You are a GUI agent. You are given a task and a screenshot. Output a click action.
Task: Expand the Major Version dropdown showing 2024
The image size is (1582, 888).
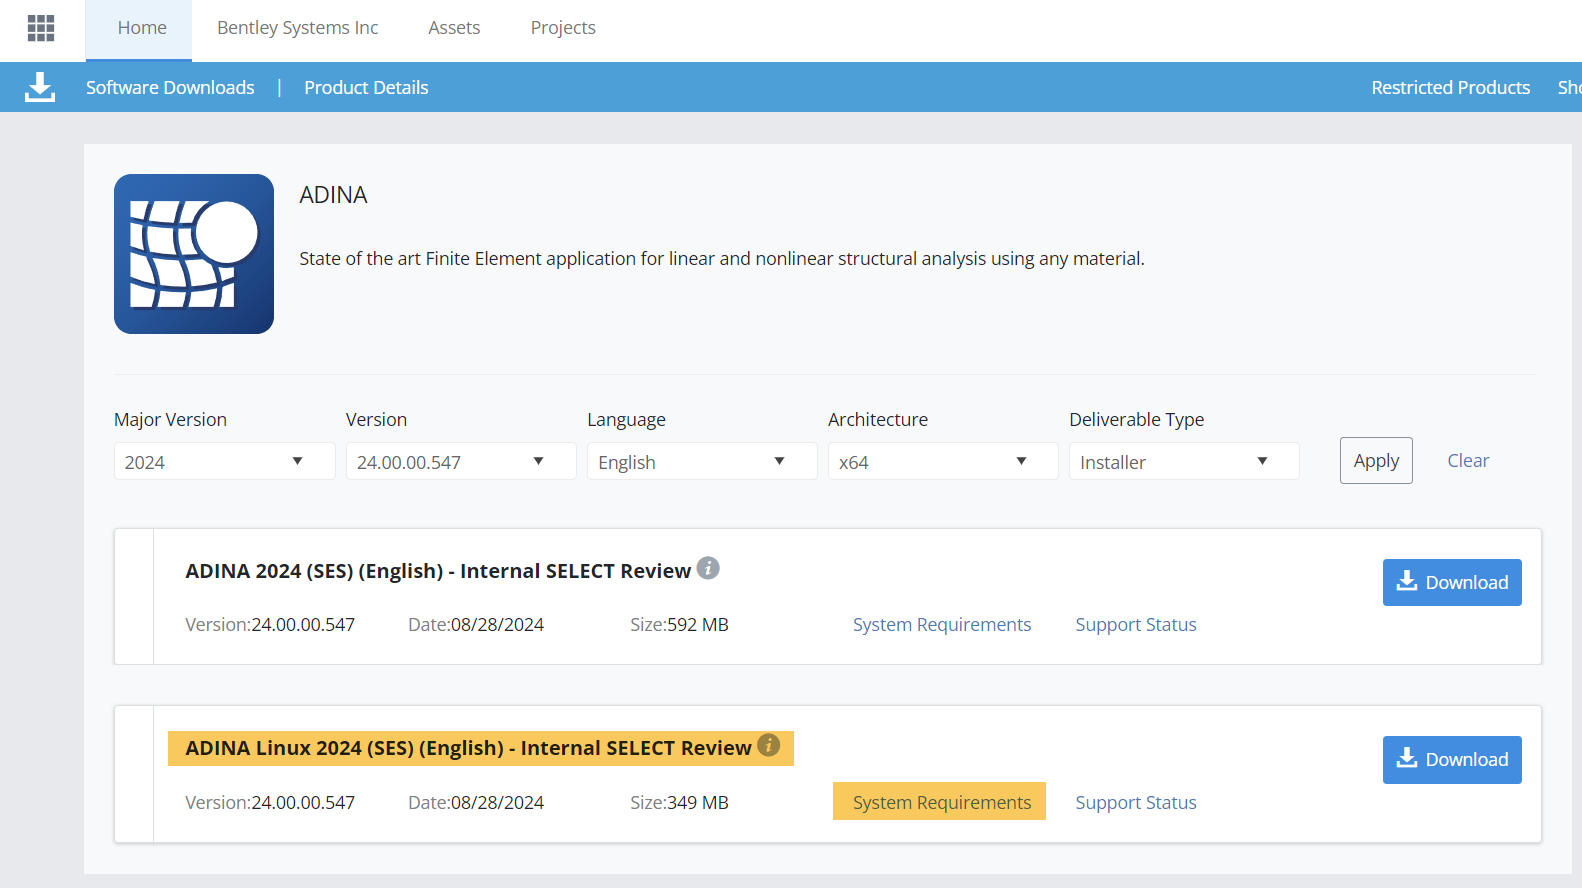pyautogui.click(x=225, y=461)
